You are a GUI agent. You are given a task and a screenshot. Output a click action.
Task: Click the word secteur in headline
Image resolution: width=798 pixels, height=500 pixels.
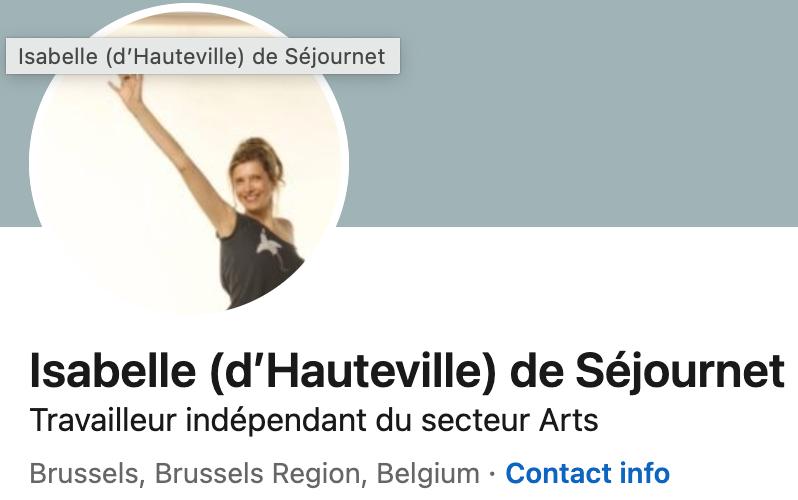476,422
